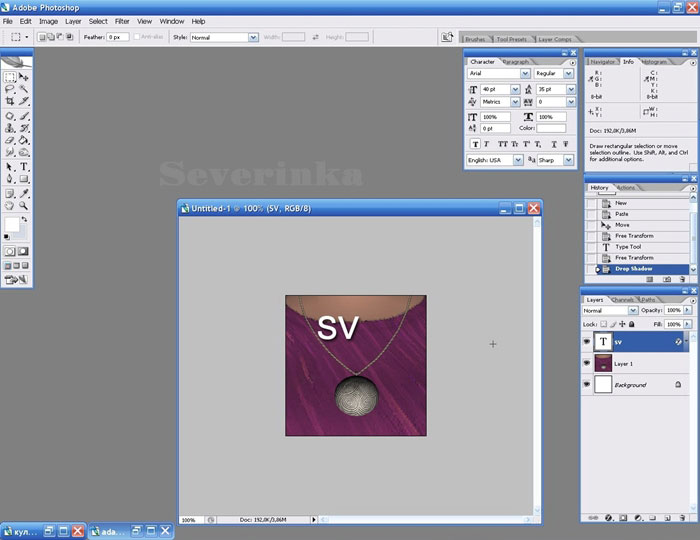Open the Arial font family dropdown
Screen dimensions: 700x540
[x=526, y=74]
